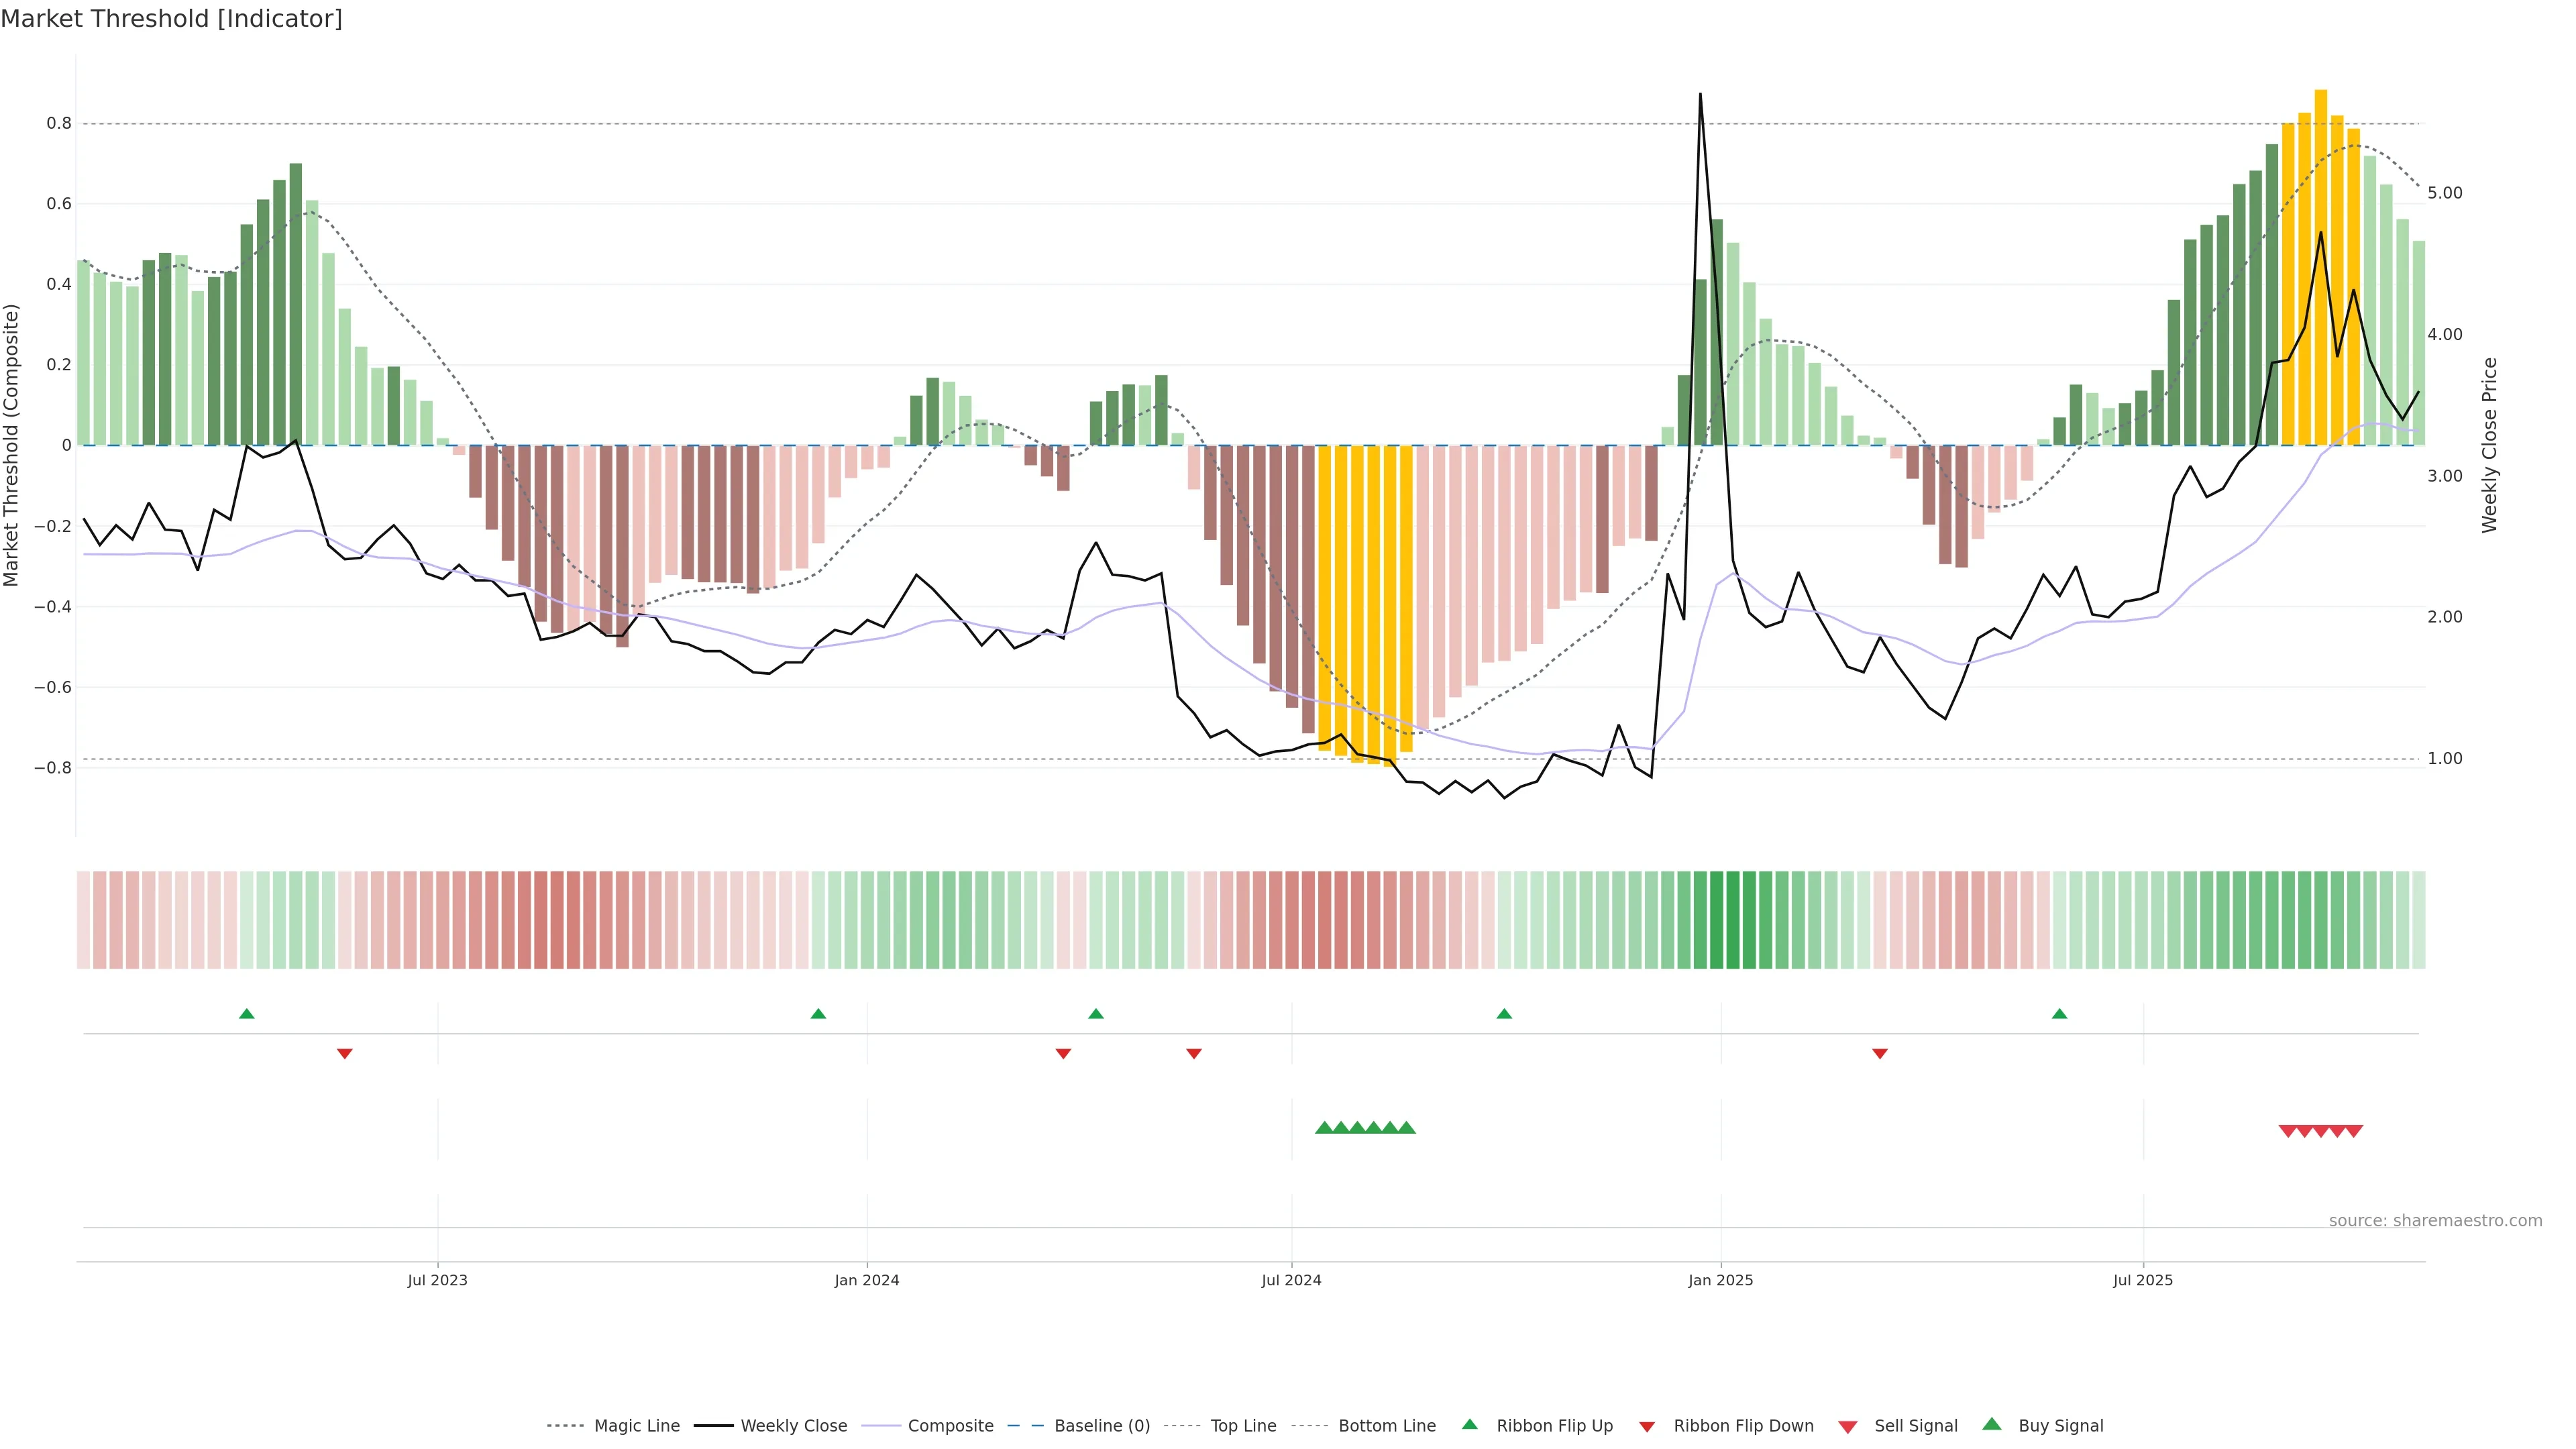The width and height of the screenshot is (2576, 1449).
Task: Click the ribbon flip down marker after Jan 2025
Action: pos(1880,1054)
